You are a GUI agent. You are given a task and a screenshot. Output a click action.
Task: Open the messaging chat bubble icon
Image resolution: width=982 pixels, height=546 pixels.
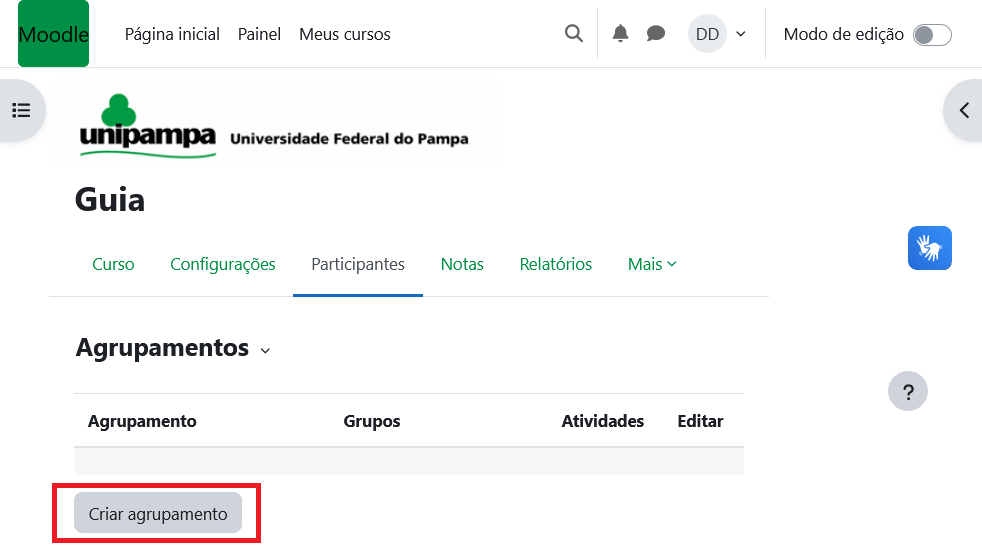tap(656, 34)
